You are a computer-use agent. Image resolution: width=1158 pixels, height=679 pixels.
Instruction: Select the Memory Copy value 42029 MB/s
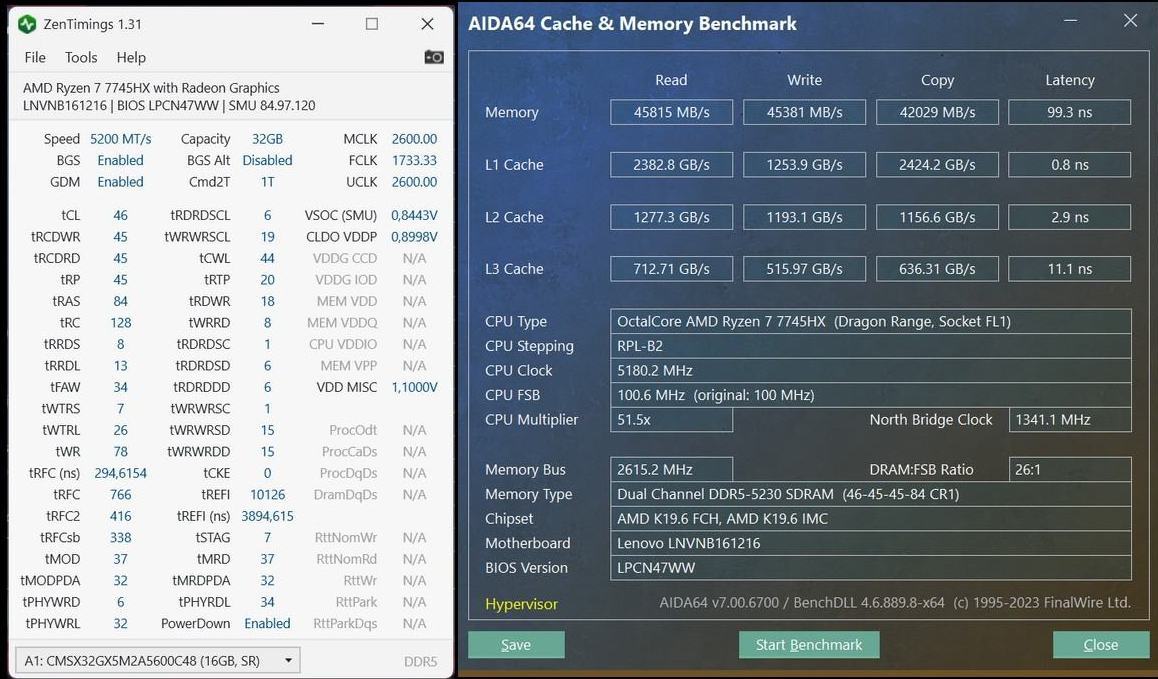coord(937,112)
